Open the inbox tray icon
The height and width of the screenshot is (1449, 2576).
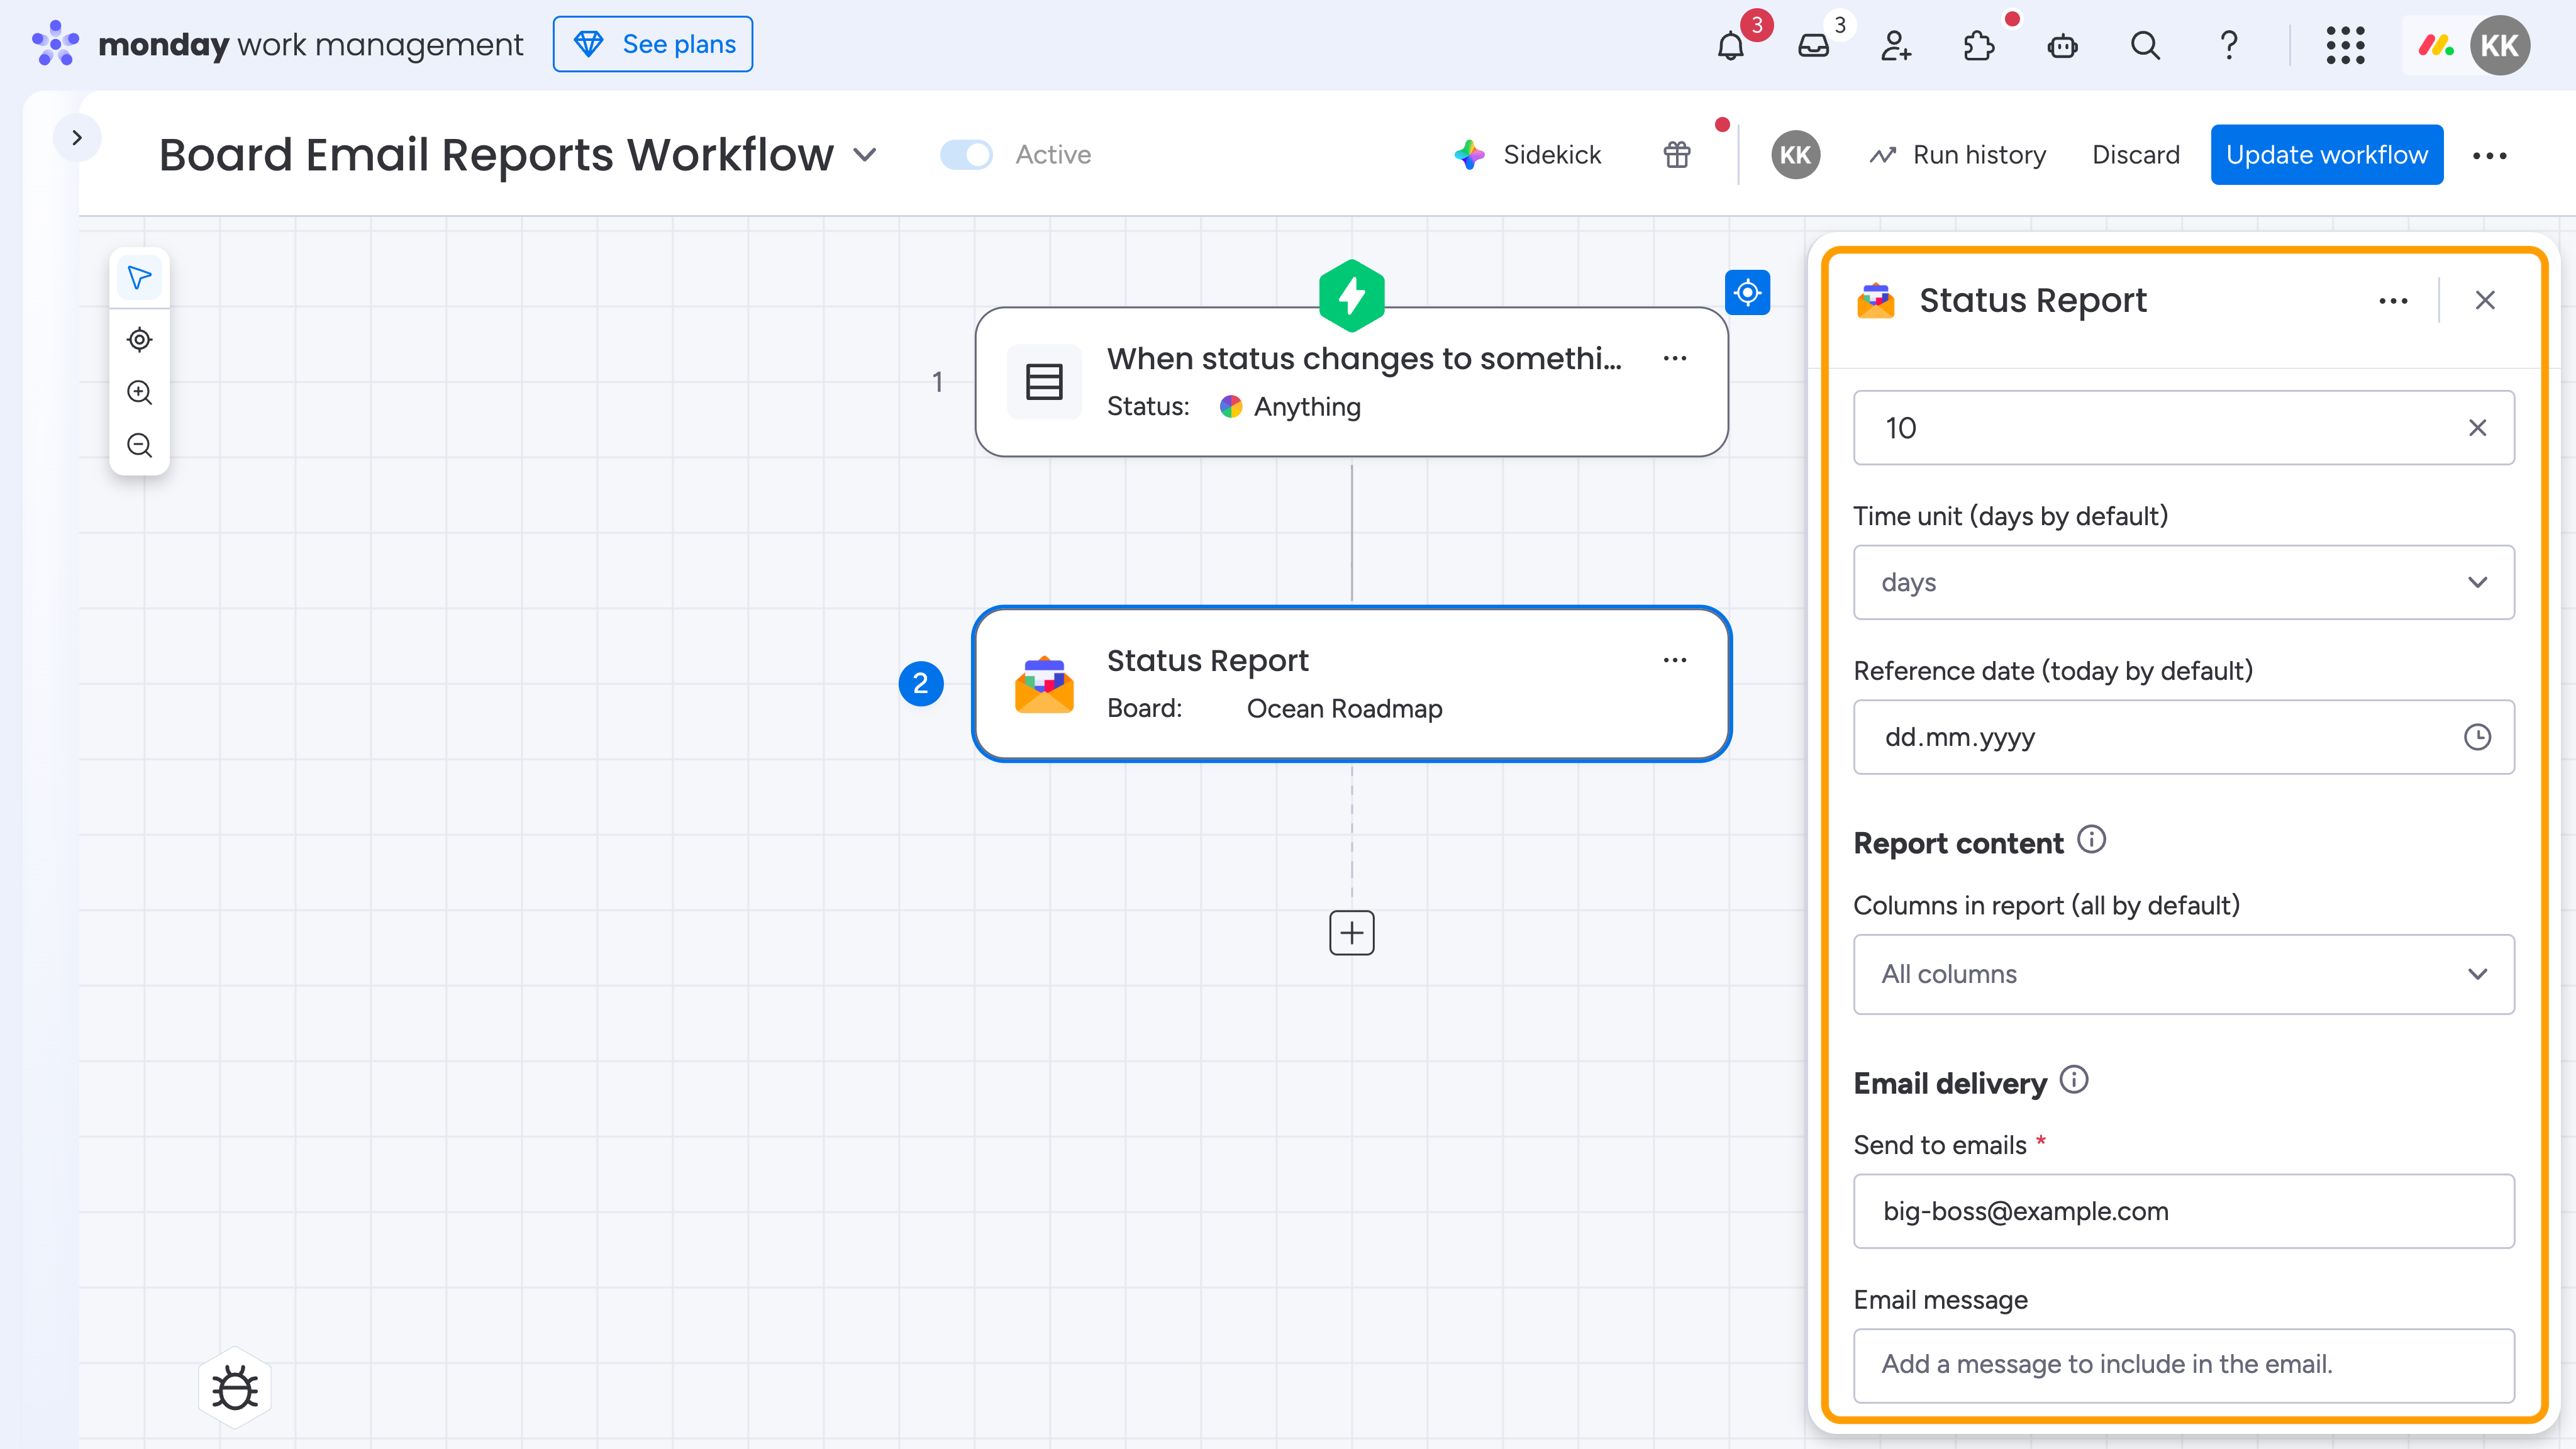(x=1813, y=46)
